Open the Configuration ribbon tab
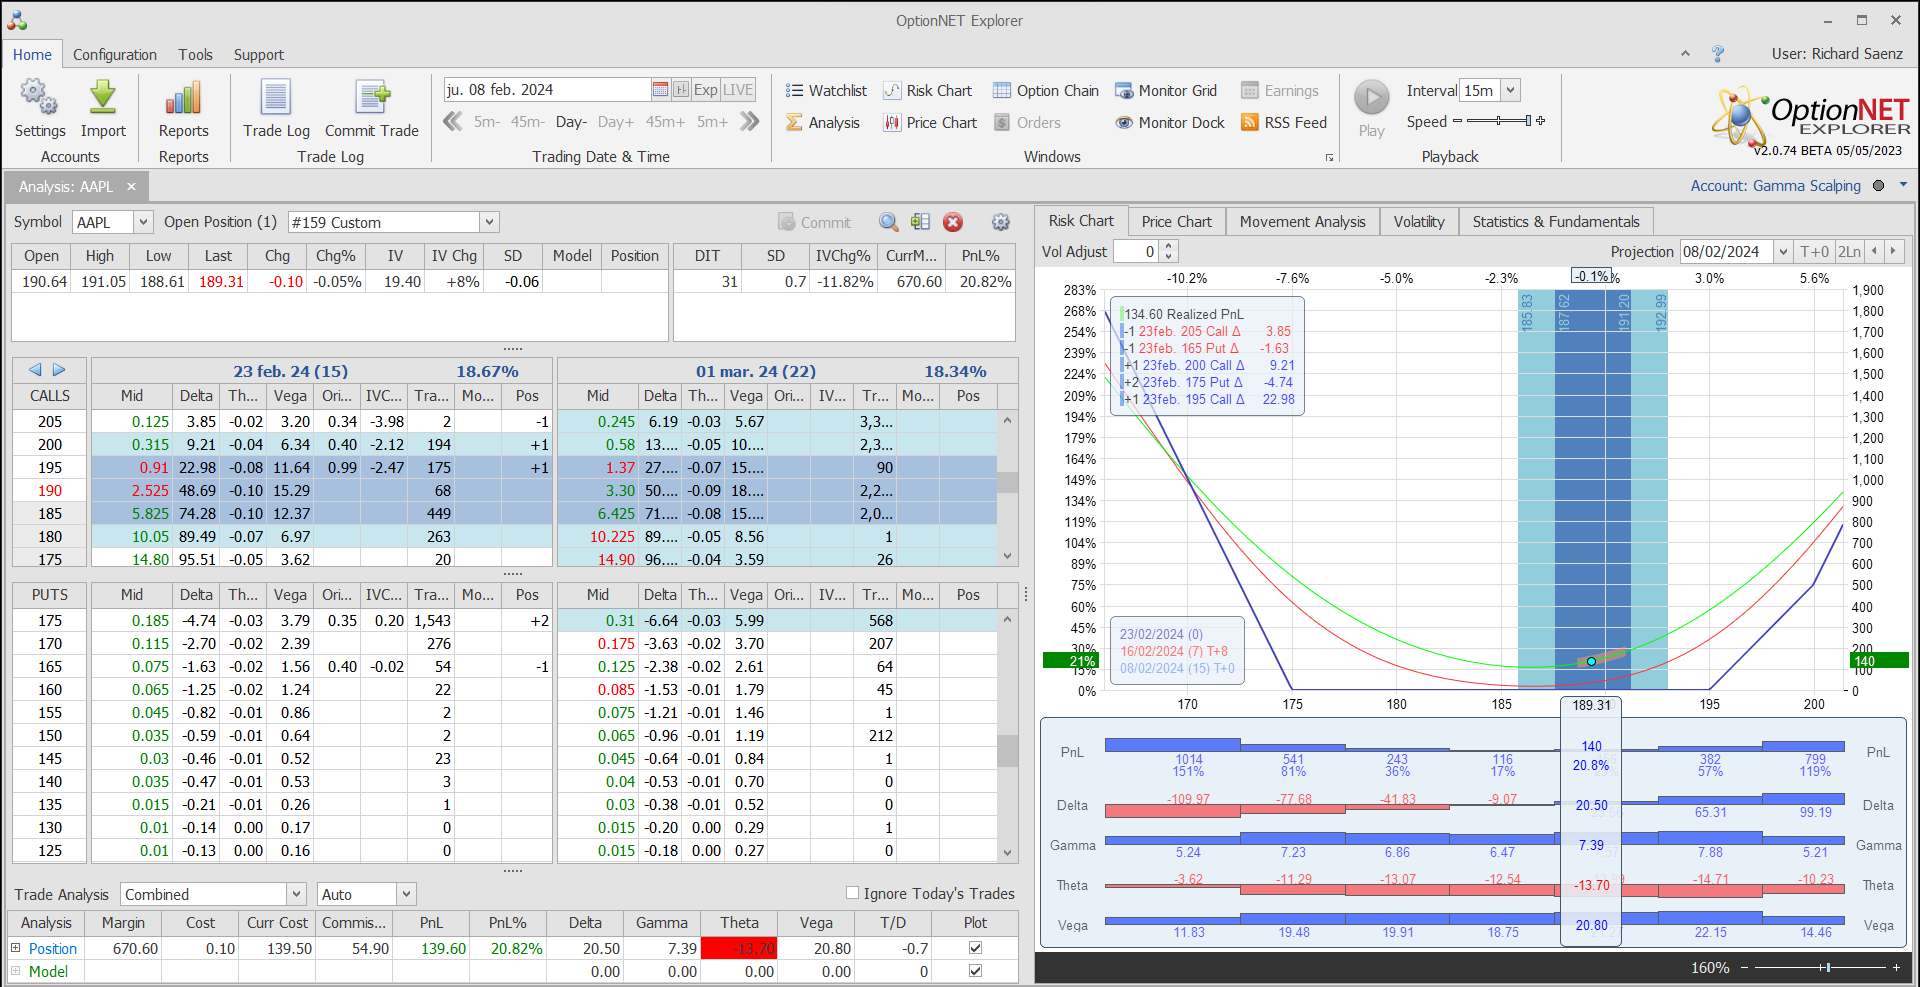Screen dimensions: 1920x987 [115, 55]
